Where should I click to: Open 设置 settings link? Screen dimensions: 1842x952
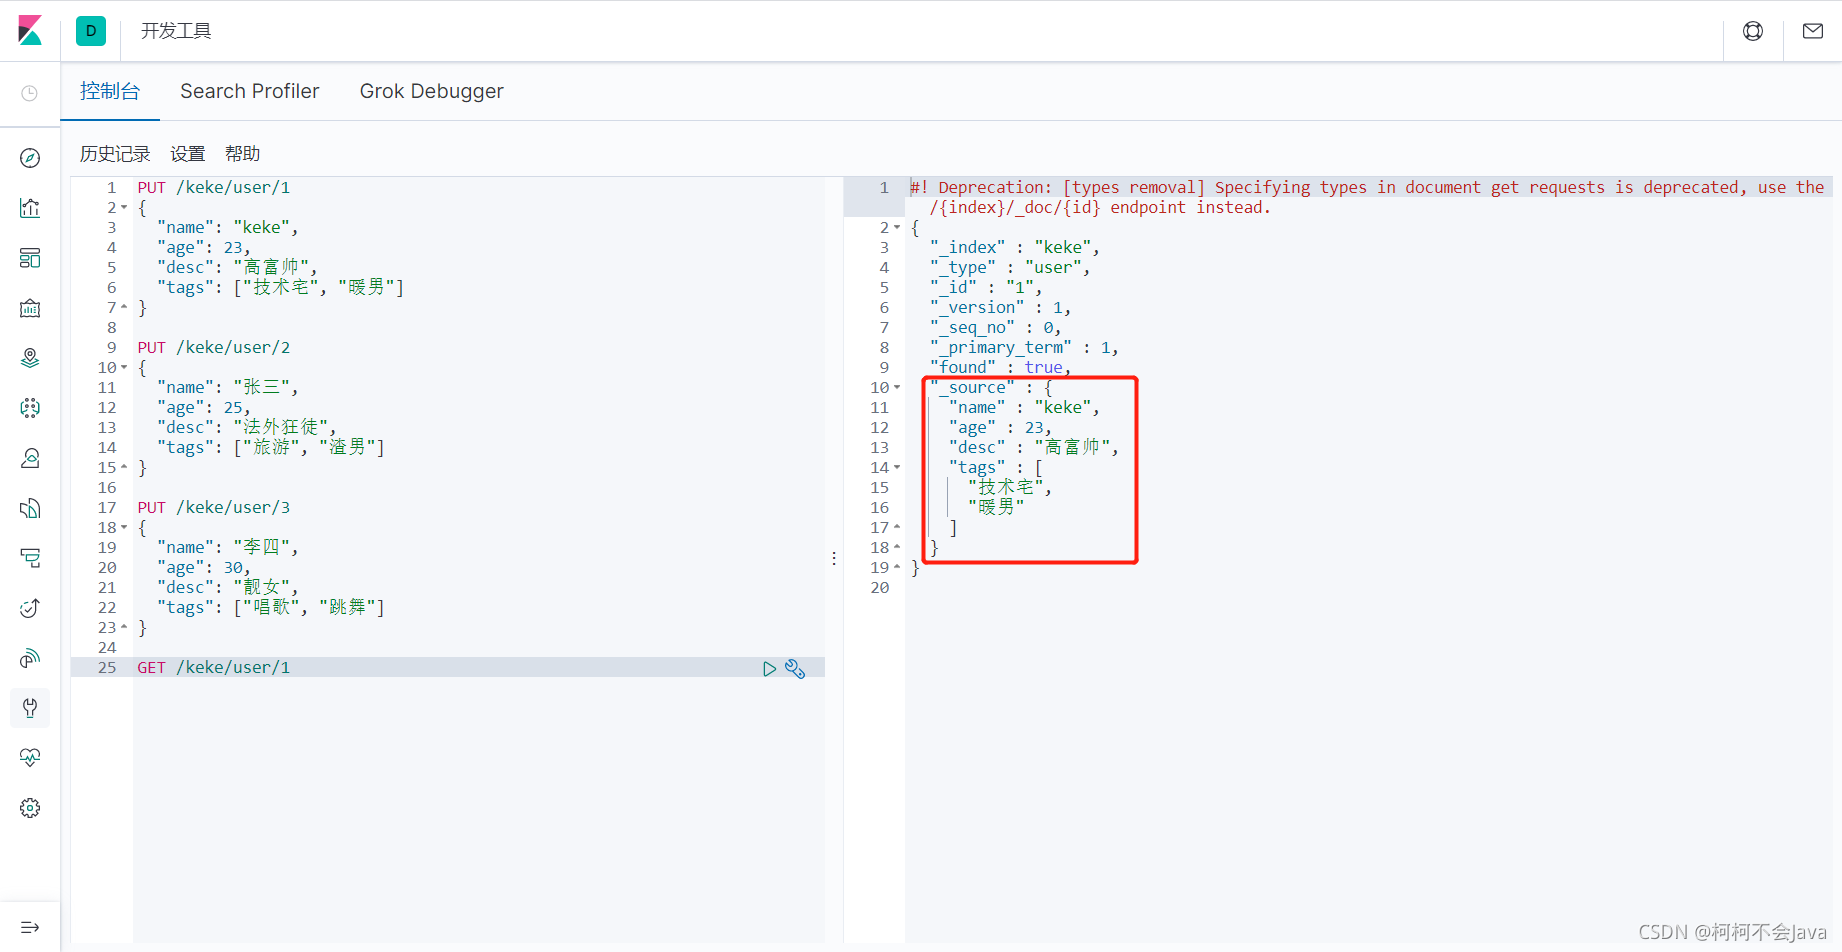[188, 154]
